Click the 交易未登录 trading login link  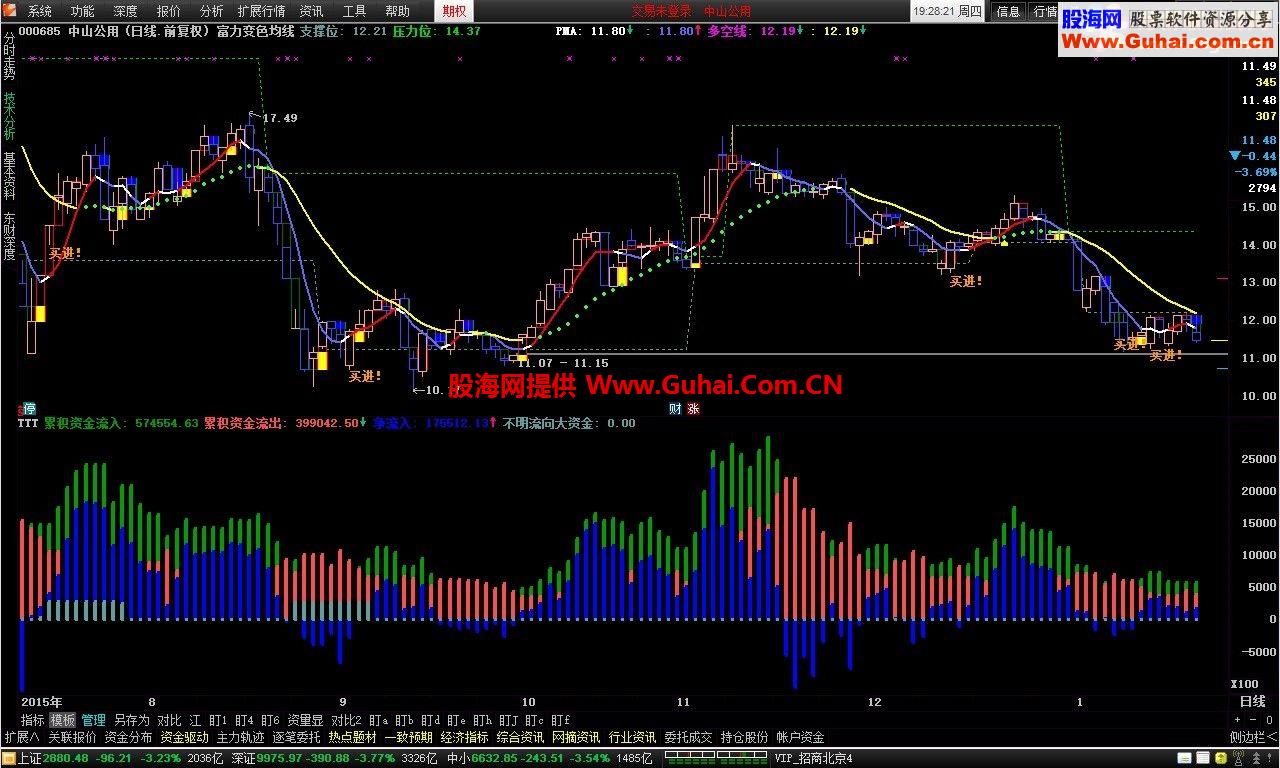(x=661, y=11)
